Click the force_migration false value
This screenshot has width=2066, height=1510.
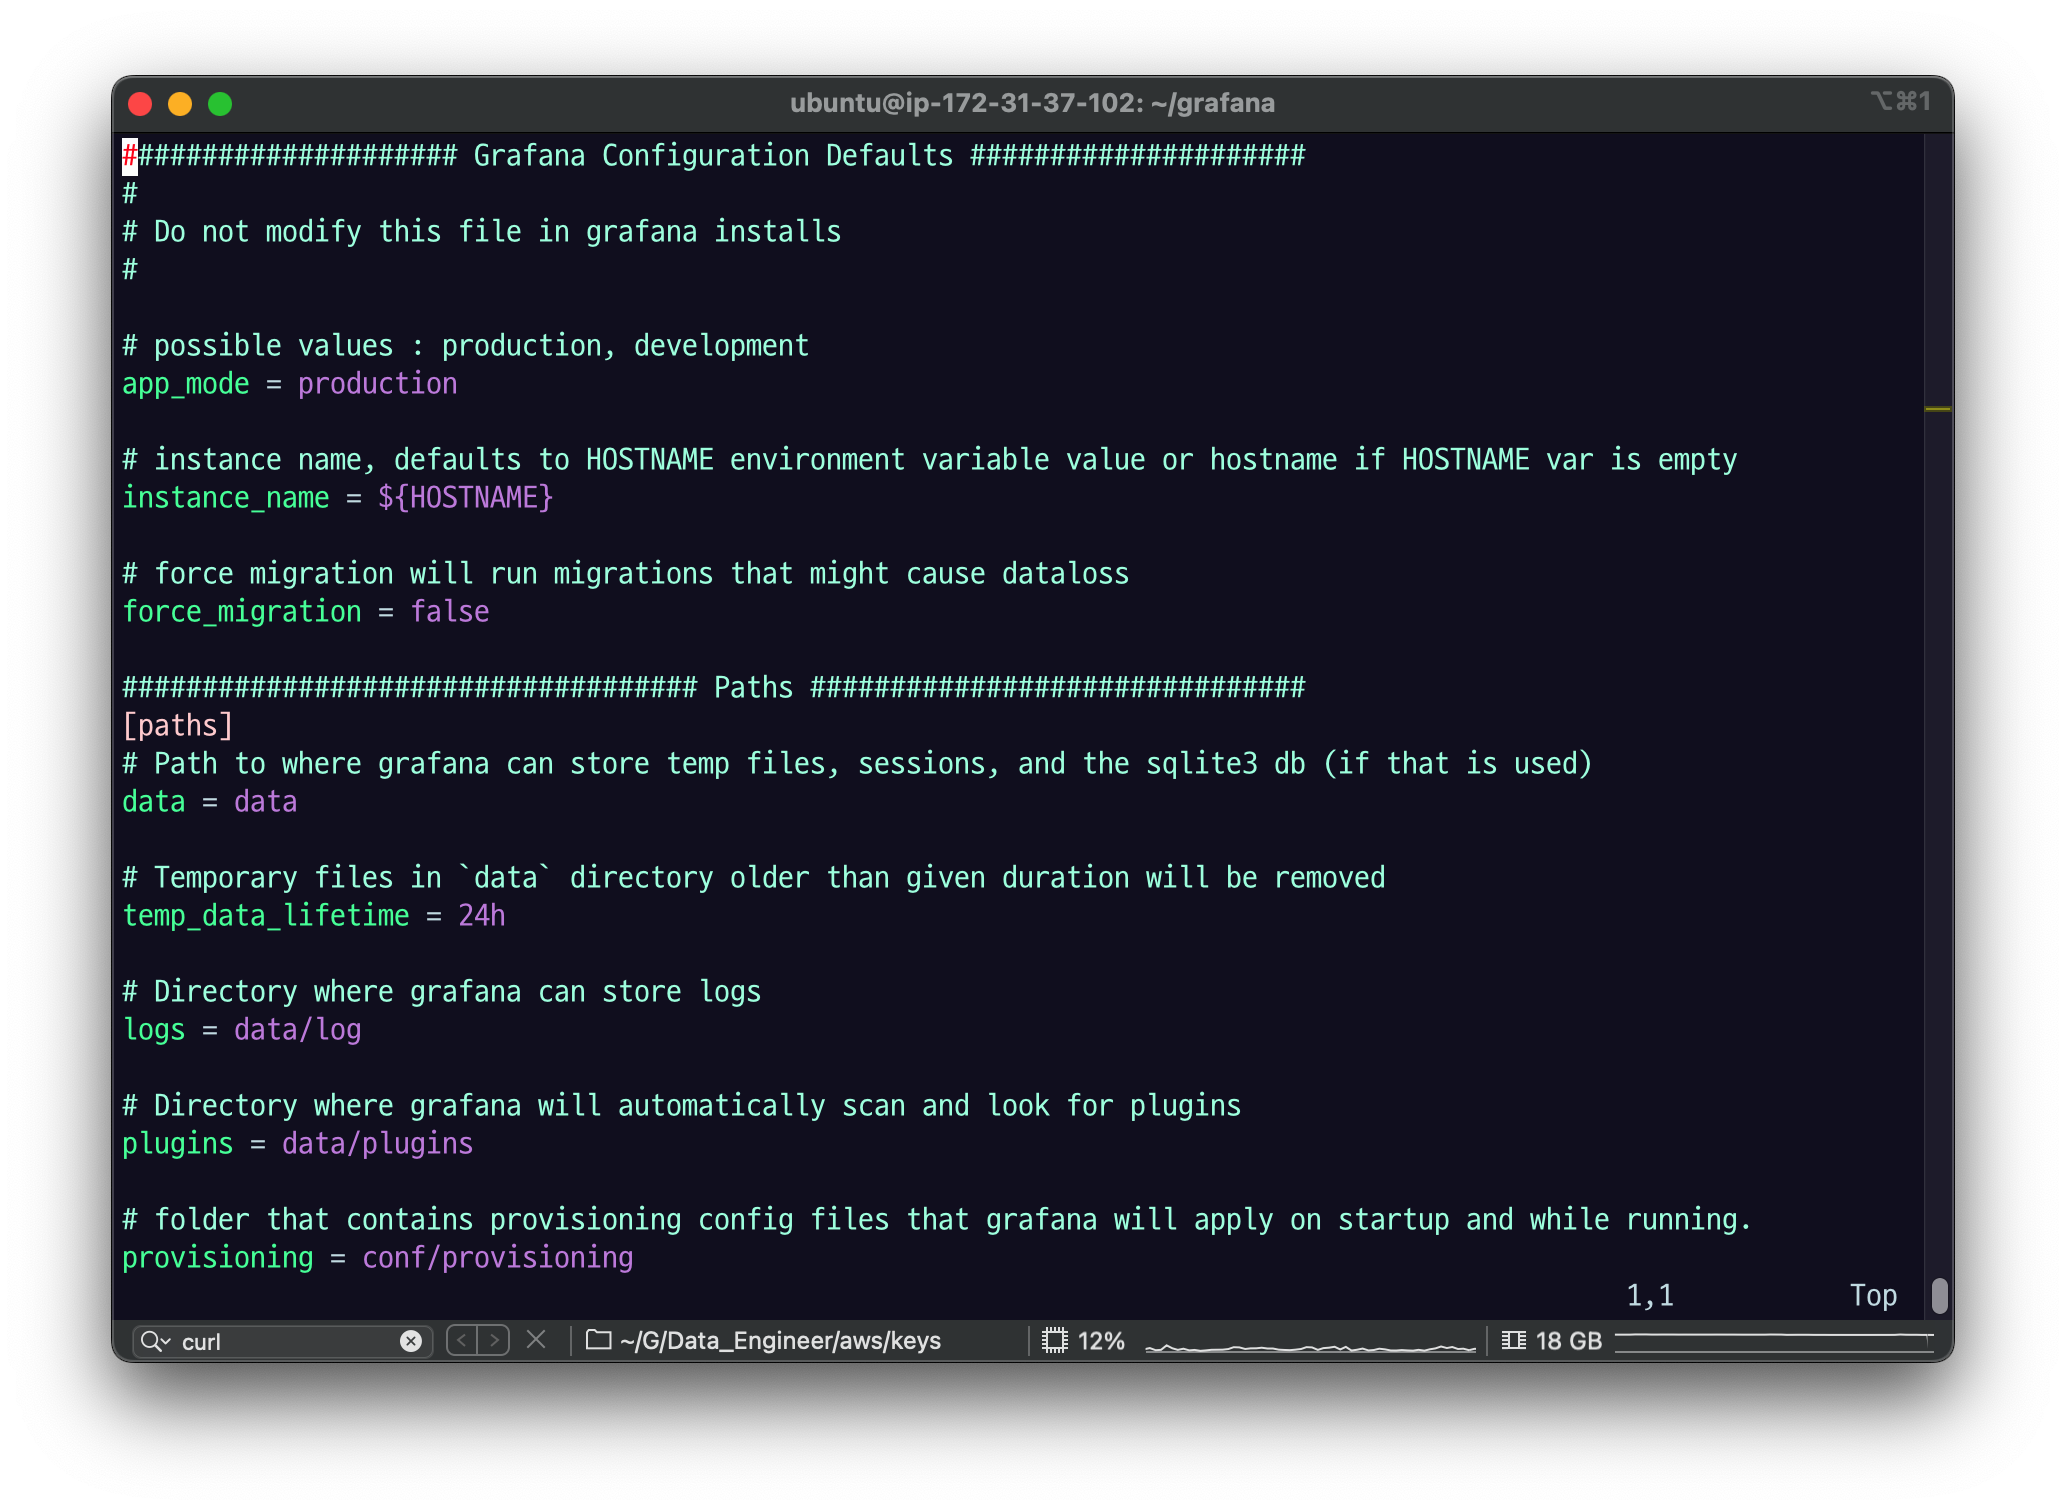450,612
